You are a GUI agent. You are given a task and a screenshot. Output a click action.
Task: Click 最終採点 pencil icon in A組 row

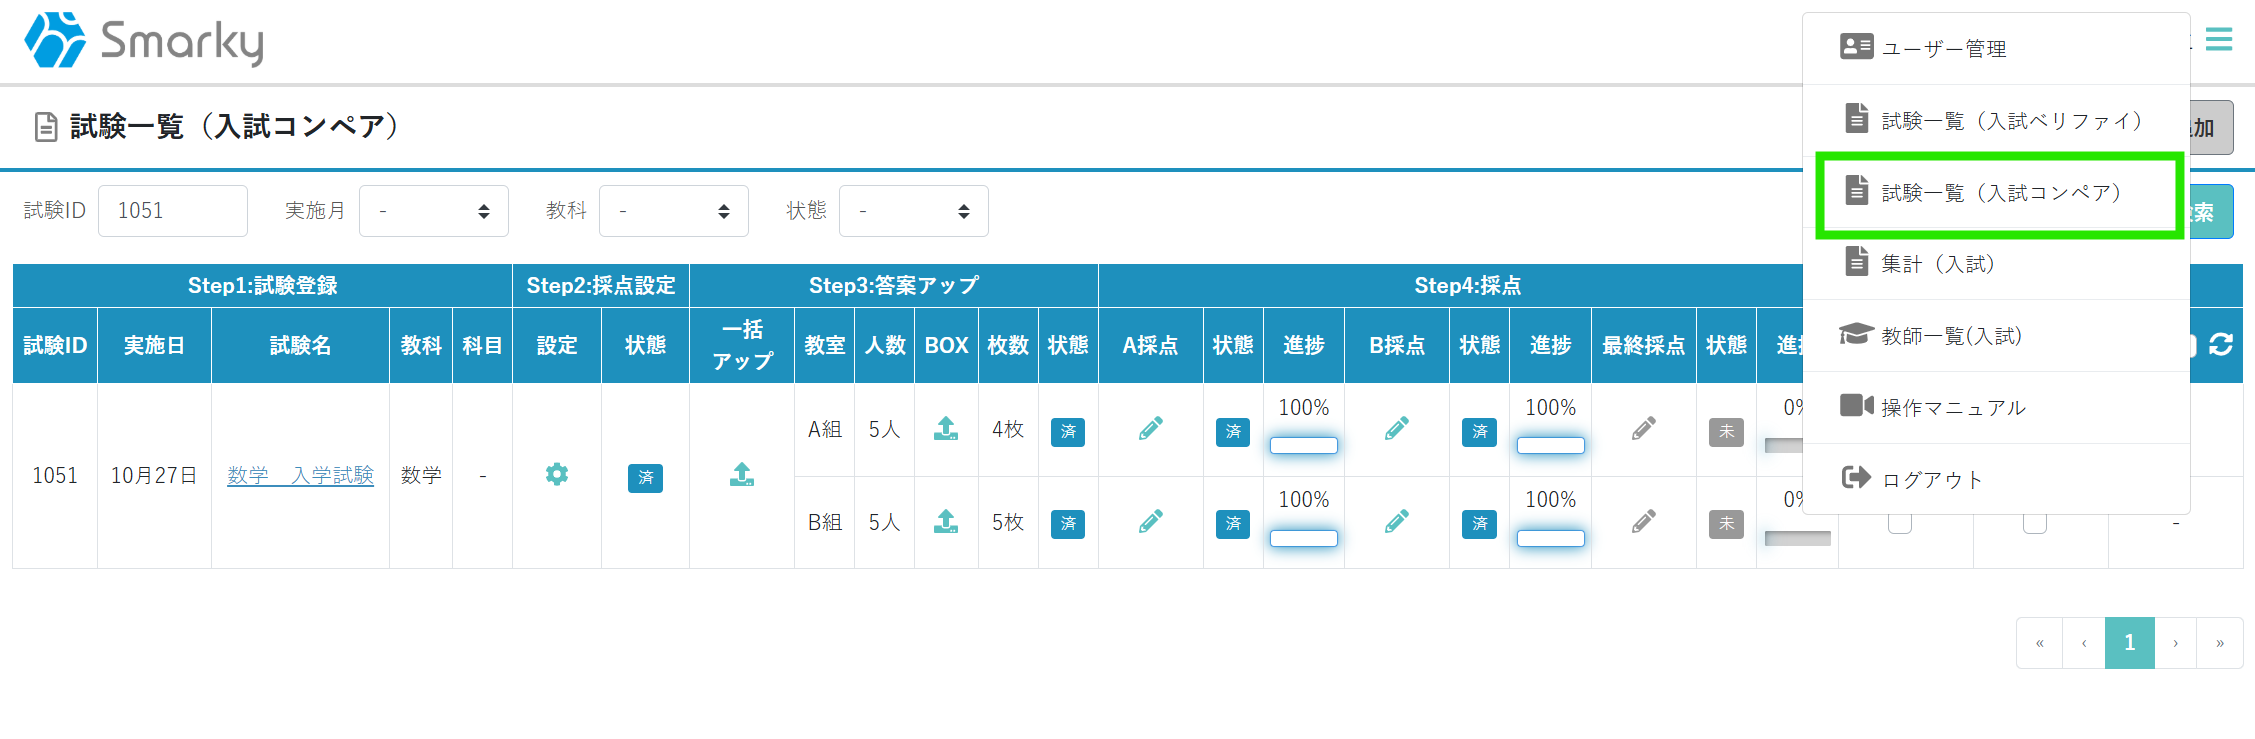[1644, 429]
